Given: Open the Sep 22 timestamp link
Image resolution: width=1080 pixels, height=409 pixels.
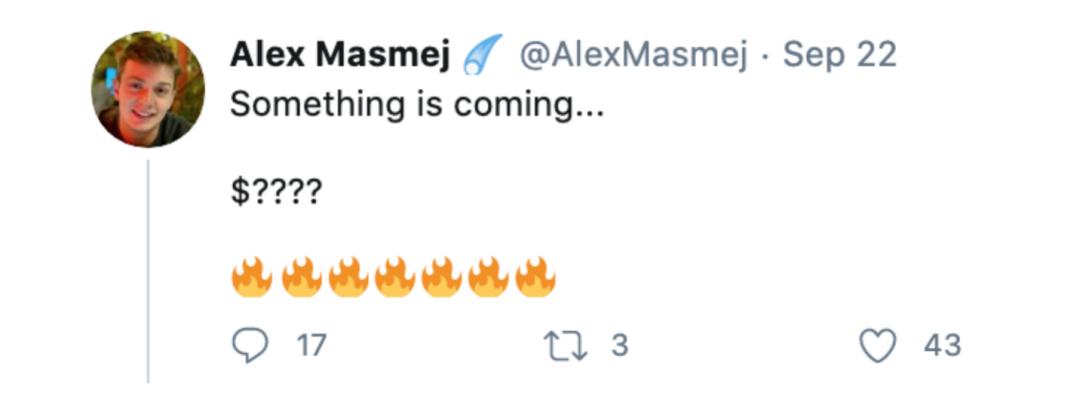Looking at the screenshot, I should tap(840, 54).
